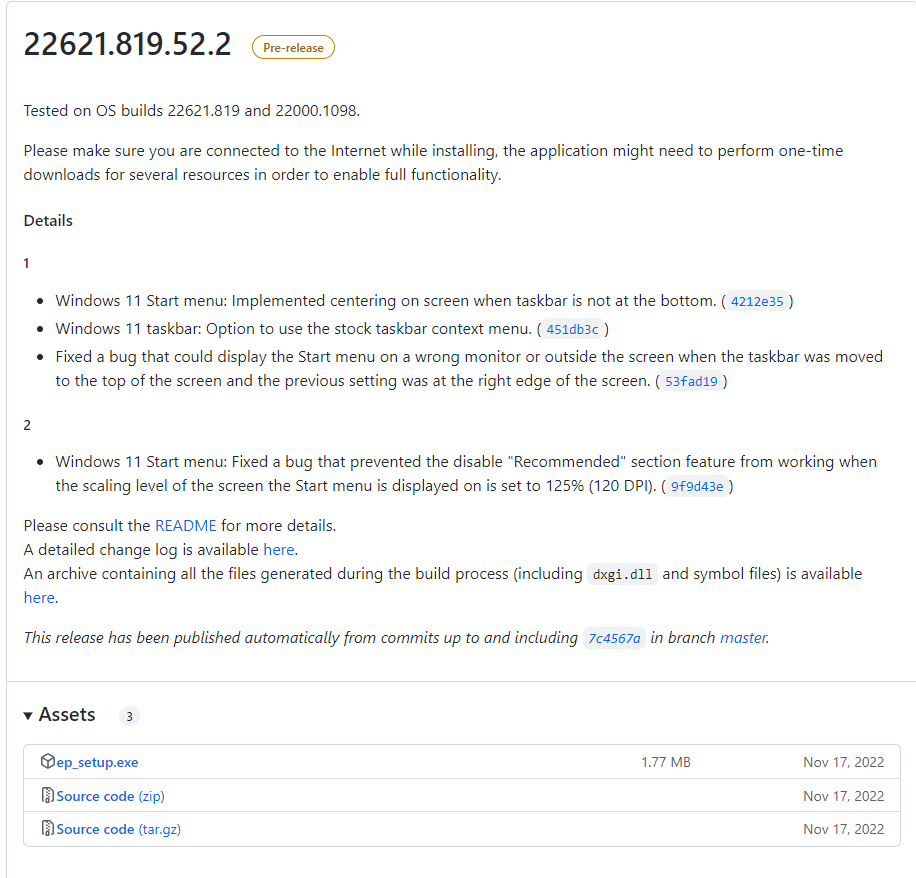Open the release title 22621.819.52.2
Image resolution: width=916 pixels, height=878 pixels.
click(127, 44)
